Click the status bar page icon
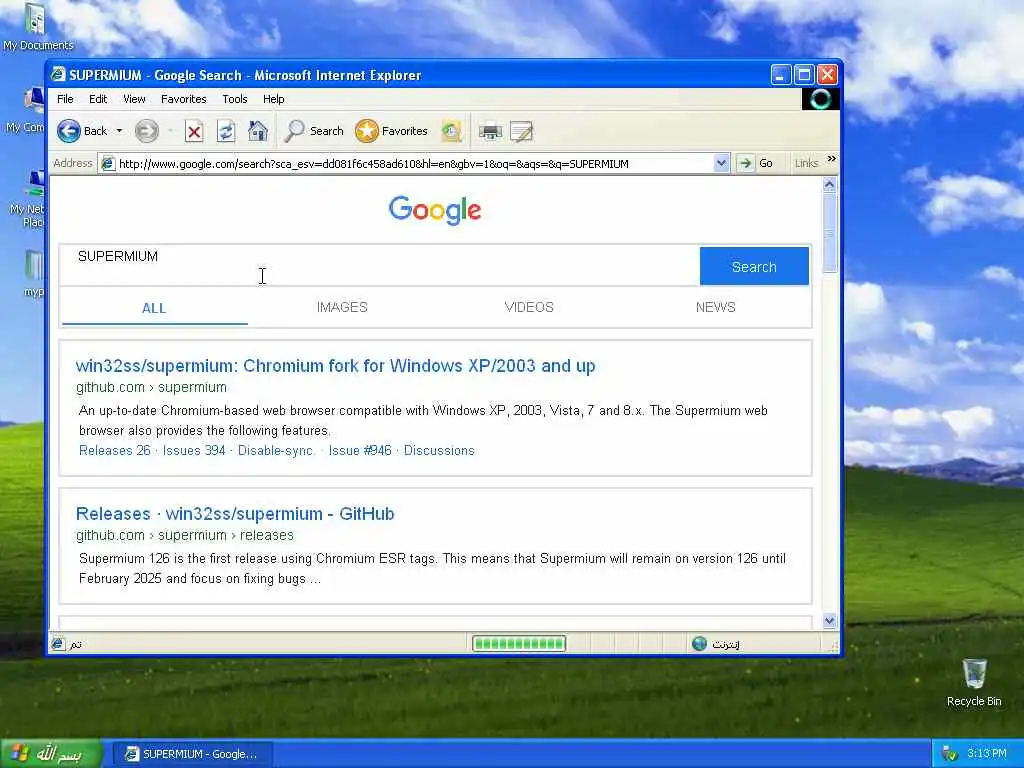 (57, 644)
